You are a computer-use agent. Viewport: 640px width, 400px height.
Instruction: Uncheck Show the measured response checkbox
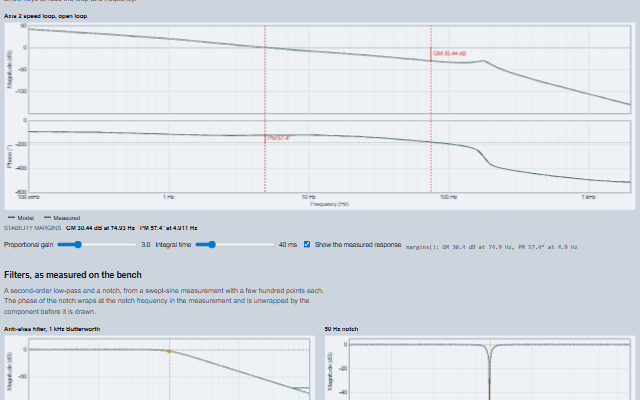[x=307, y=244]
